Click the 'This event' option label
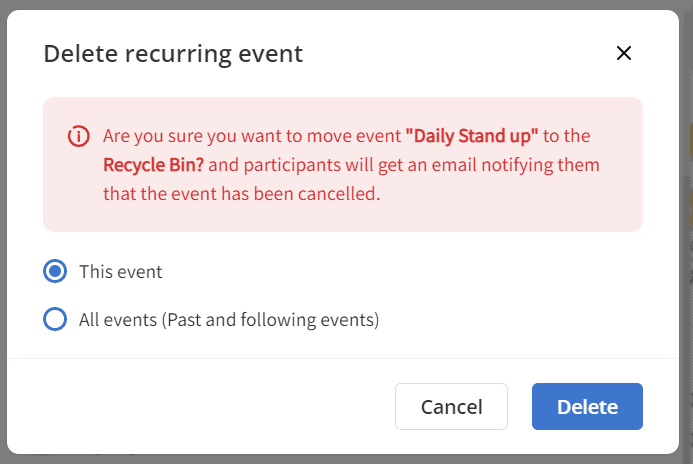Viewport: 693px width, 464px height. [x=121, y=271]
